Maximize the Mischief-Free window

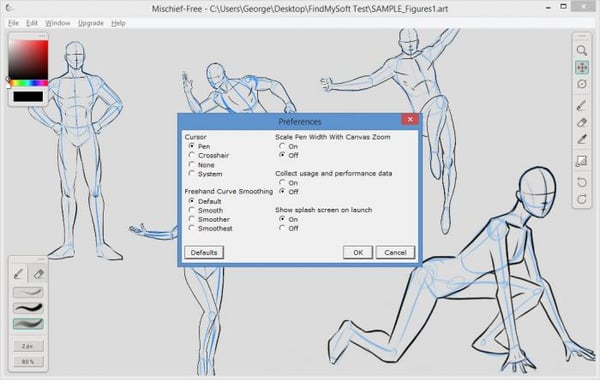[563, 7]
